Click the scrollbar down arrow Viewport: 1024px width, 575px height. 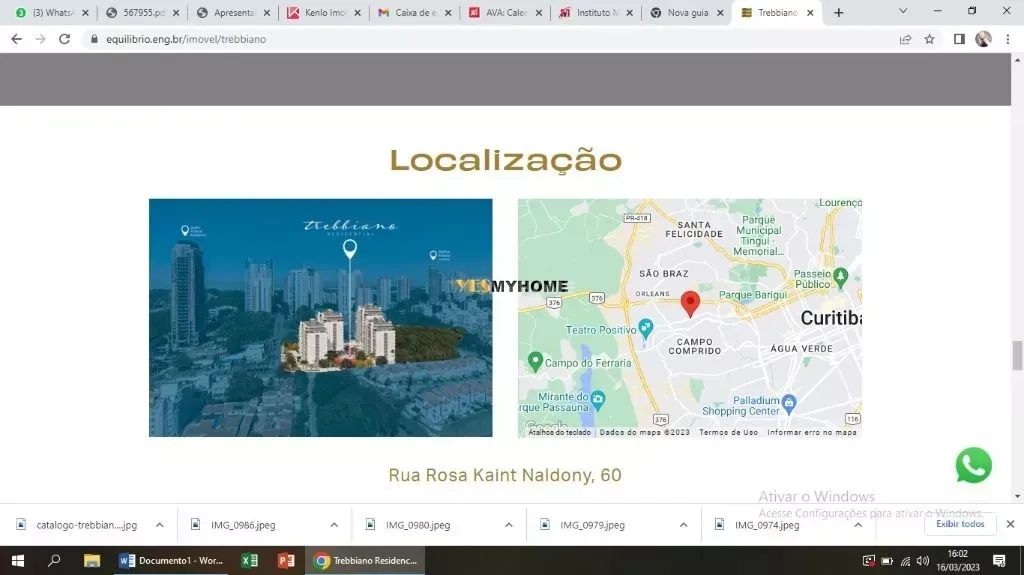click(1017, 497)
